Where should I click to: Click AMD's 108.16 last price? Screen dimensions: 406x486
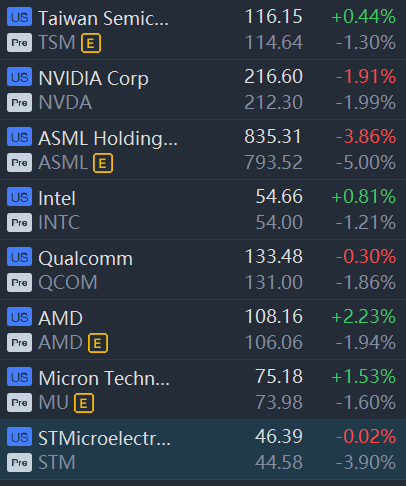click(274, 316)
